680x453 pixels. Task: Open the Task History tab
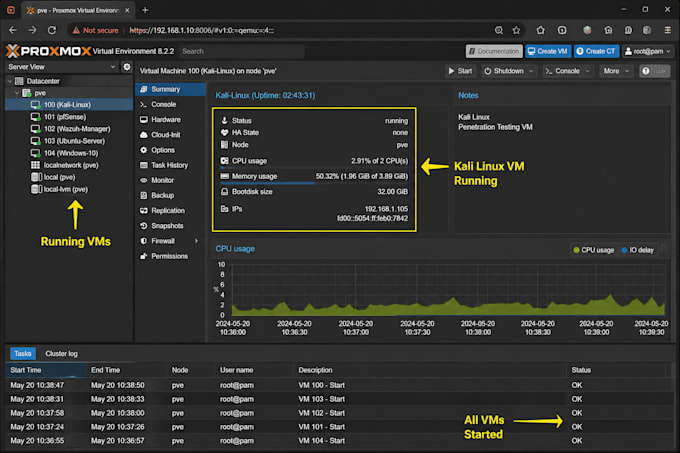coord(170,165)
